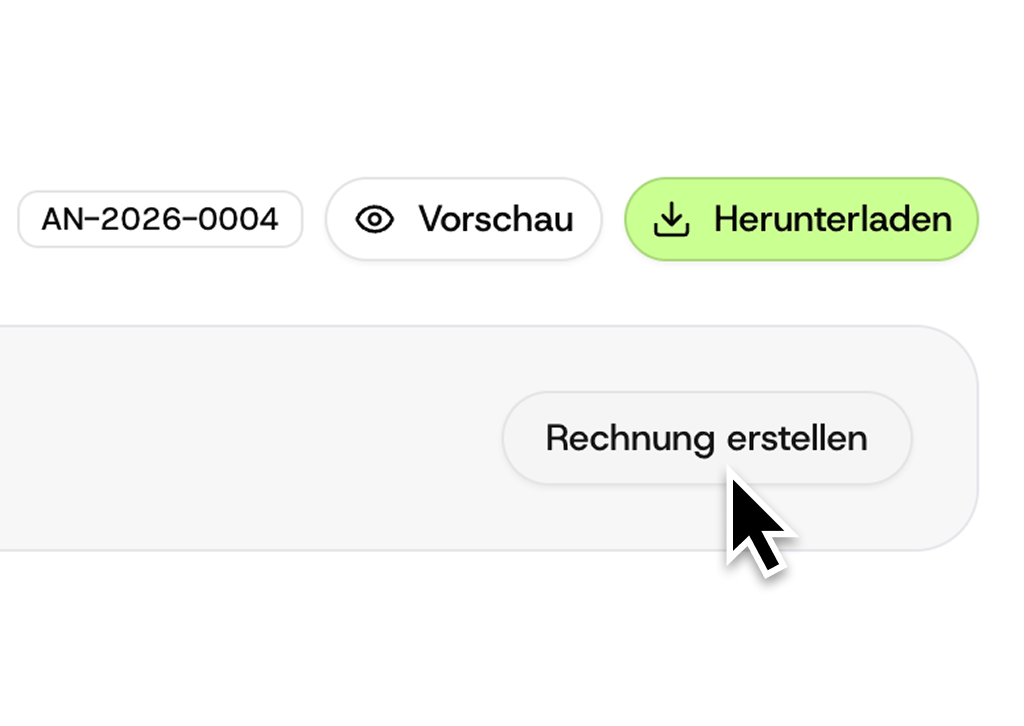Select the AN-2026-0004 number badge

click(160, 219)
